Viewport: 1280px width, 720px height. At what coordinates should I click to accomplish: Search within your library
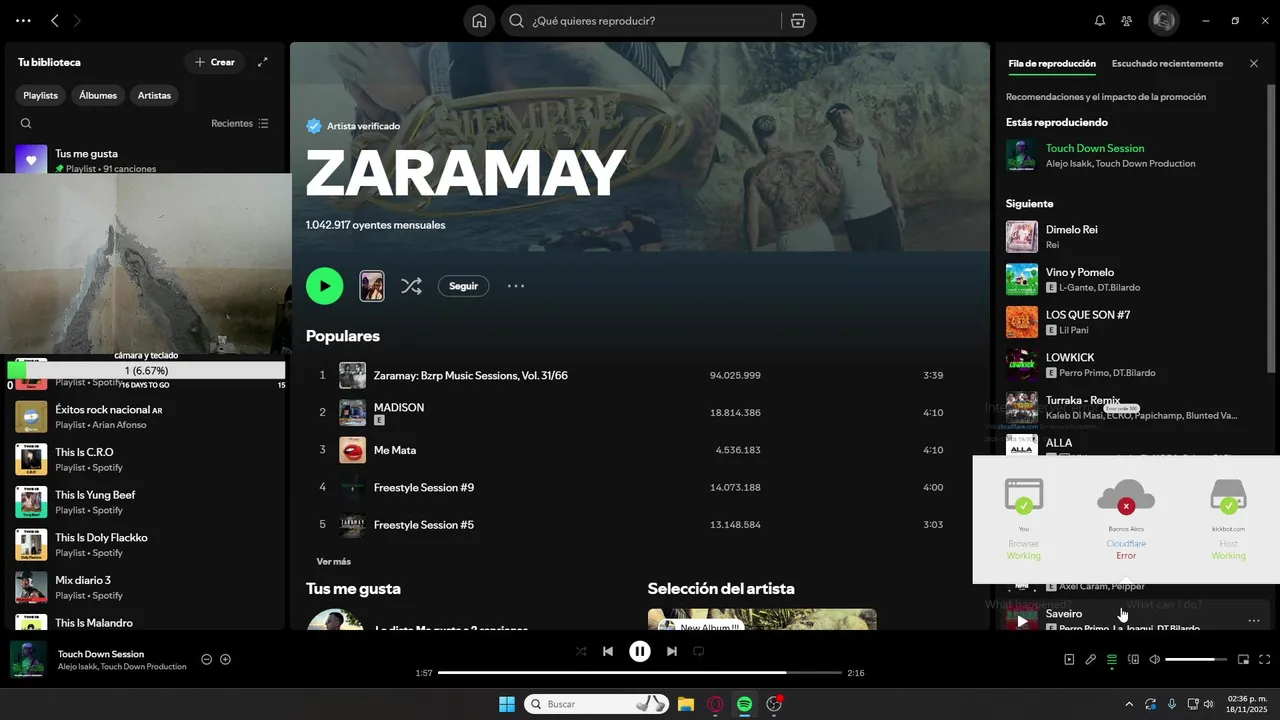pos(26,124)
